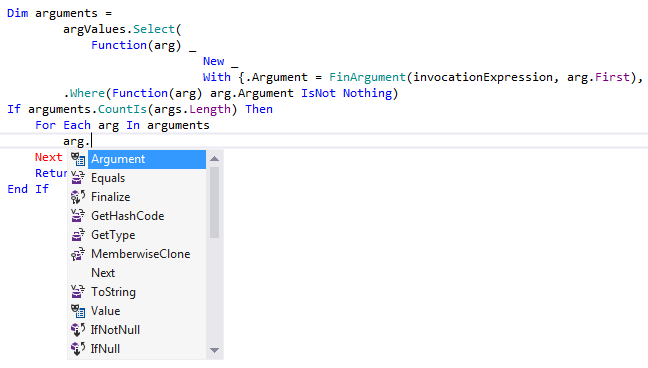Click the method icon beside ToString
Screen dimensions: 648x368
pyautogui.click(x=78, y=292)
